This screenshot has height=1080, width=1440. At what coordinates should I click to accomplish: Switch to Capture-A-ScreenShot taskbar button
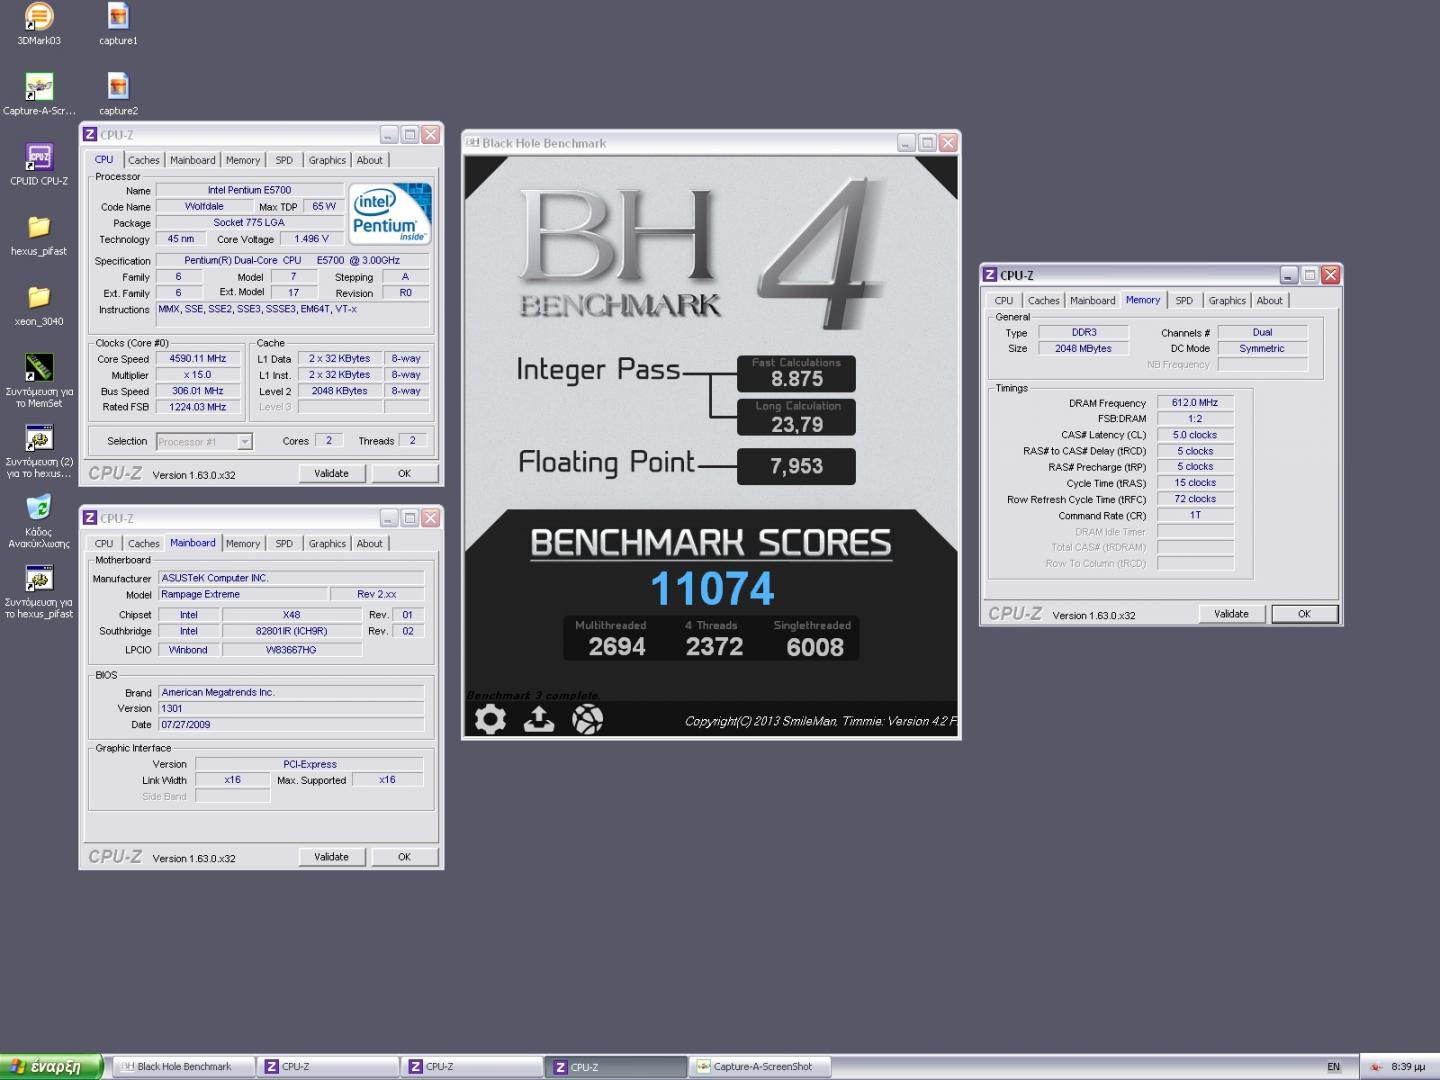click(760, 1067)
